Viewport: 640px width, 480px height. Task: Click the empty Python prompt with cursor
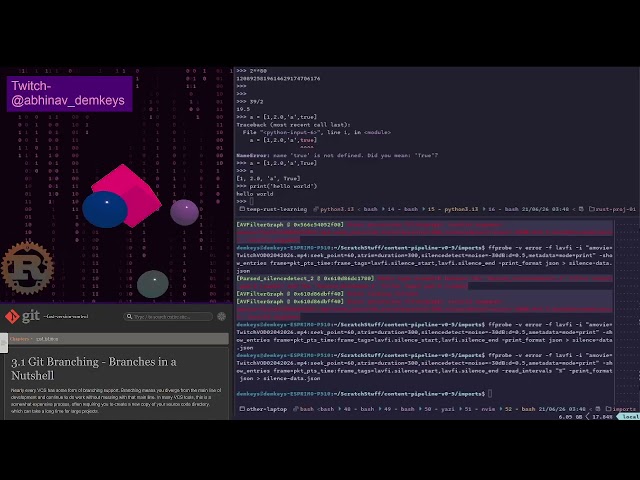tap(245, 202)
